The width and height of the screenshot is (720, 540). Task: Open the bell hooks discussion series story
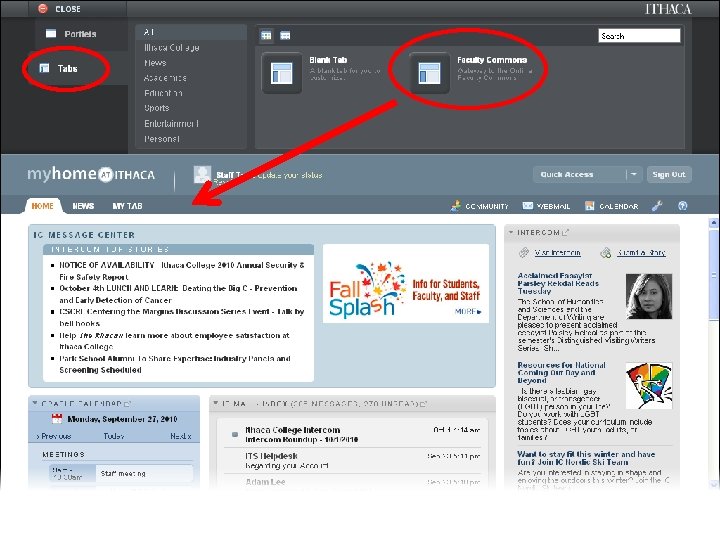click(181, 317)
